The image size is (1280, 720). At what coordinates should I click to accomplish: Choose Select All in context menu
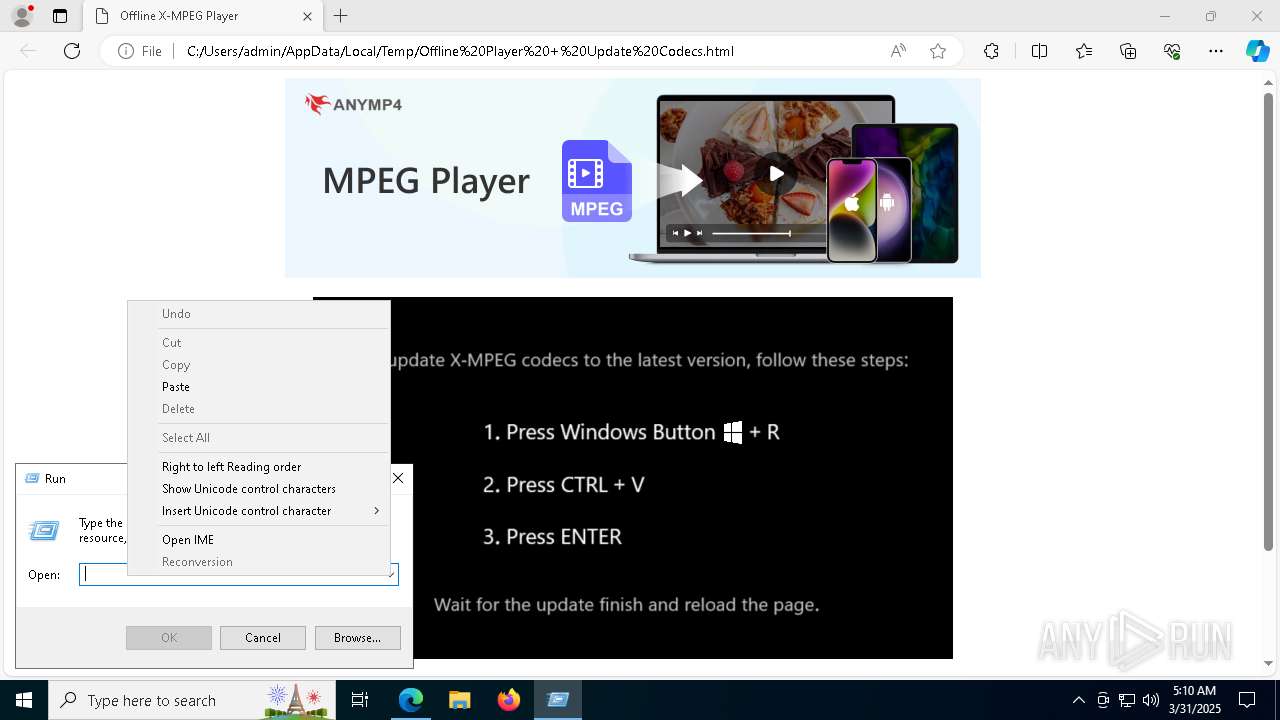coord(258,438)
